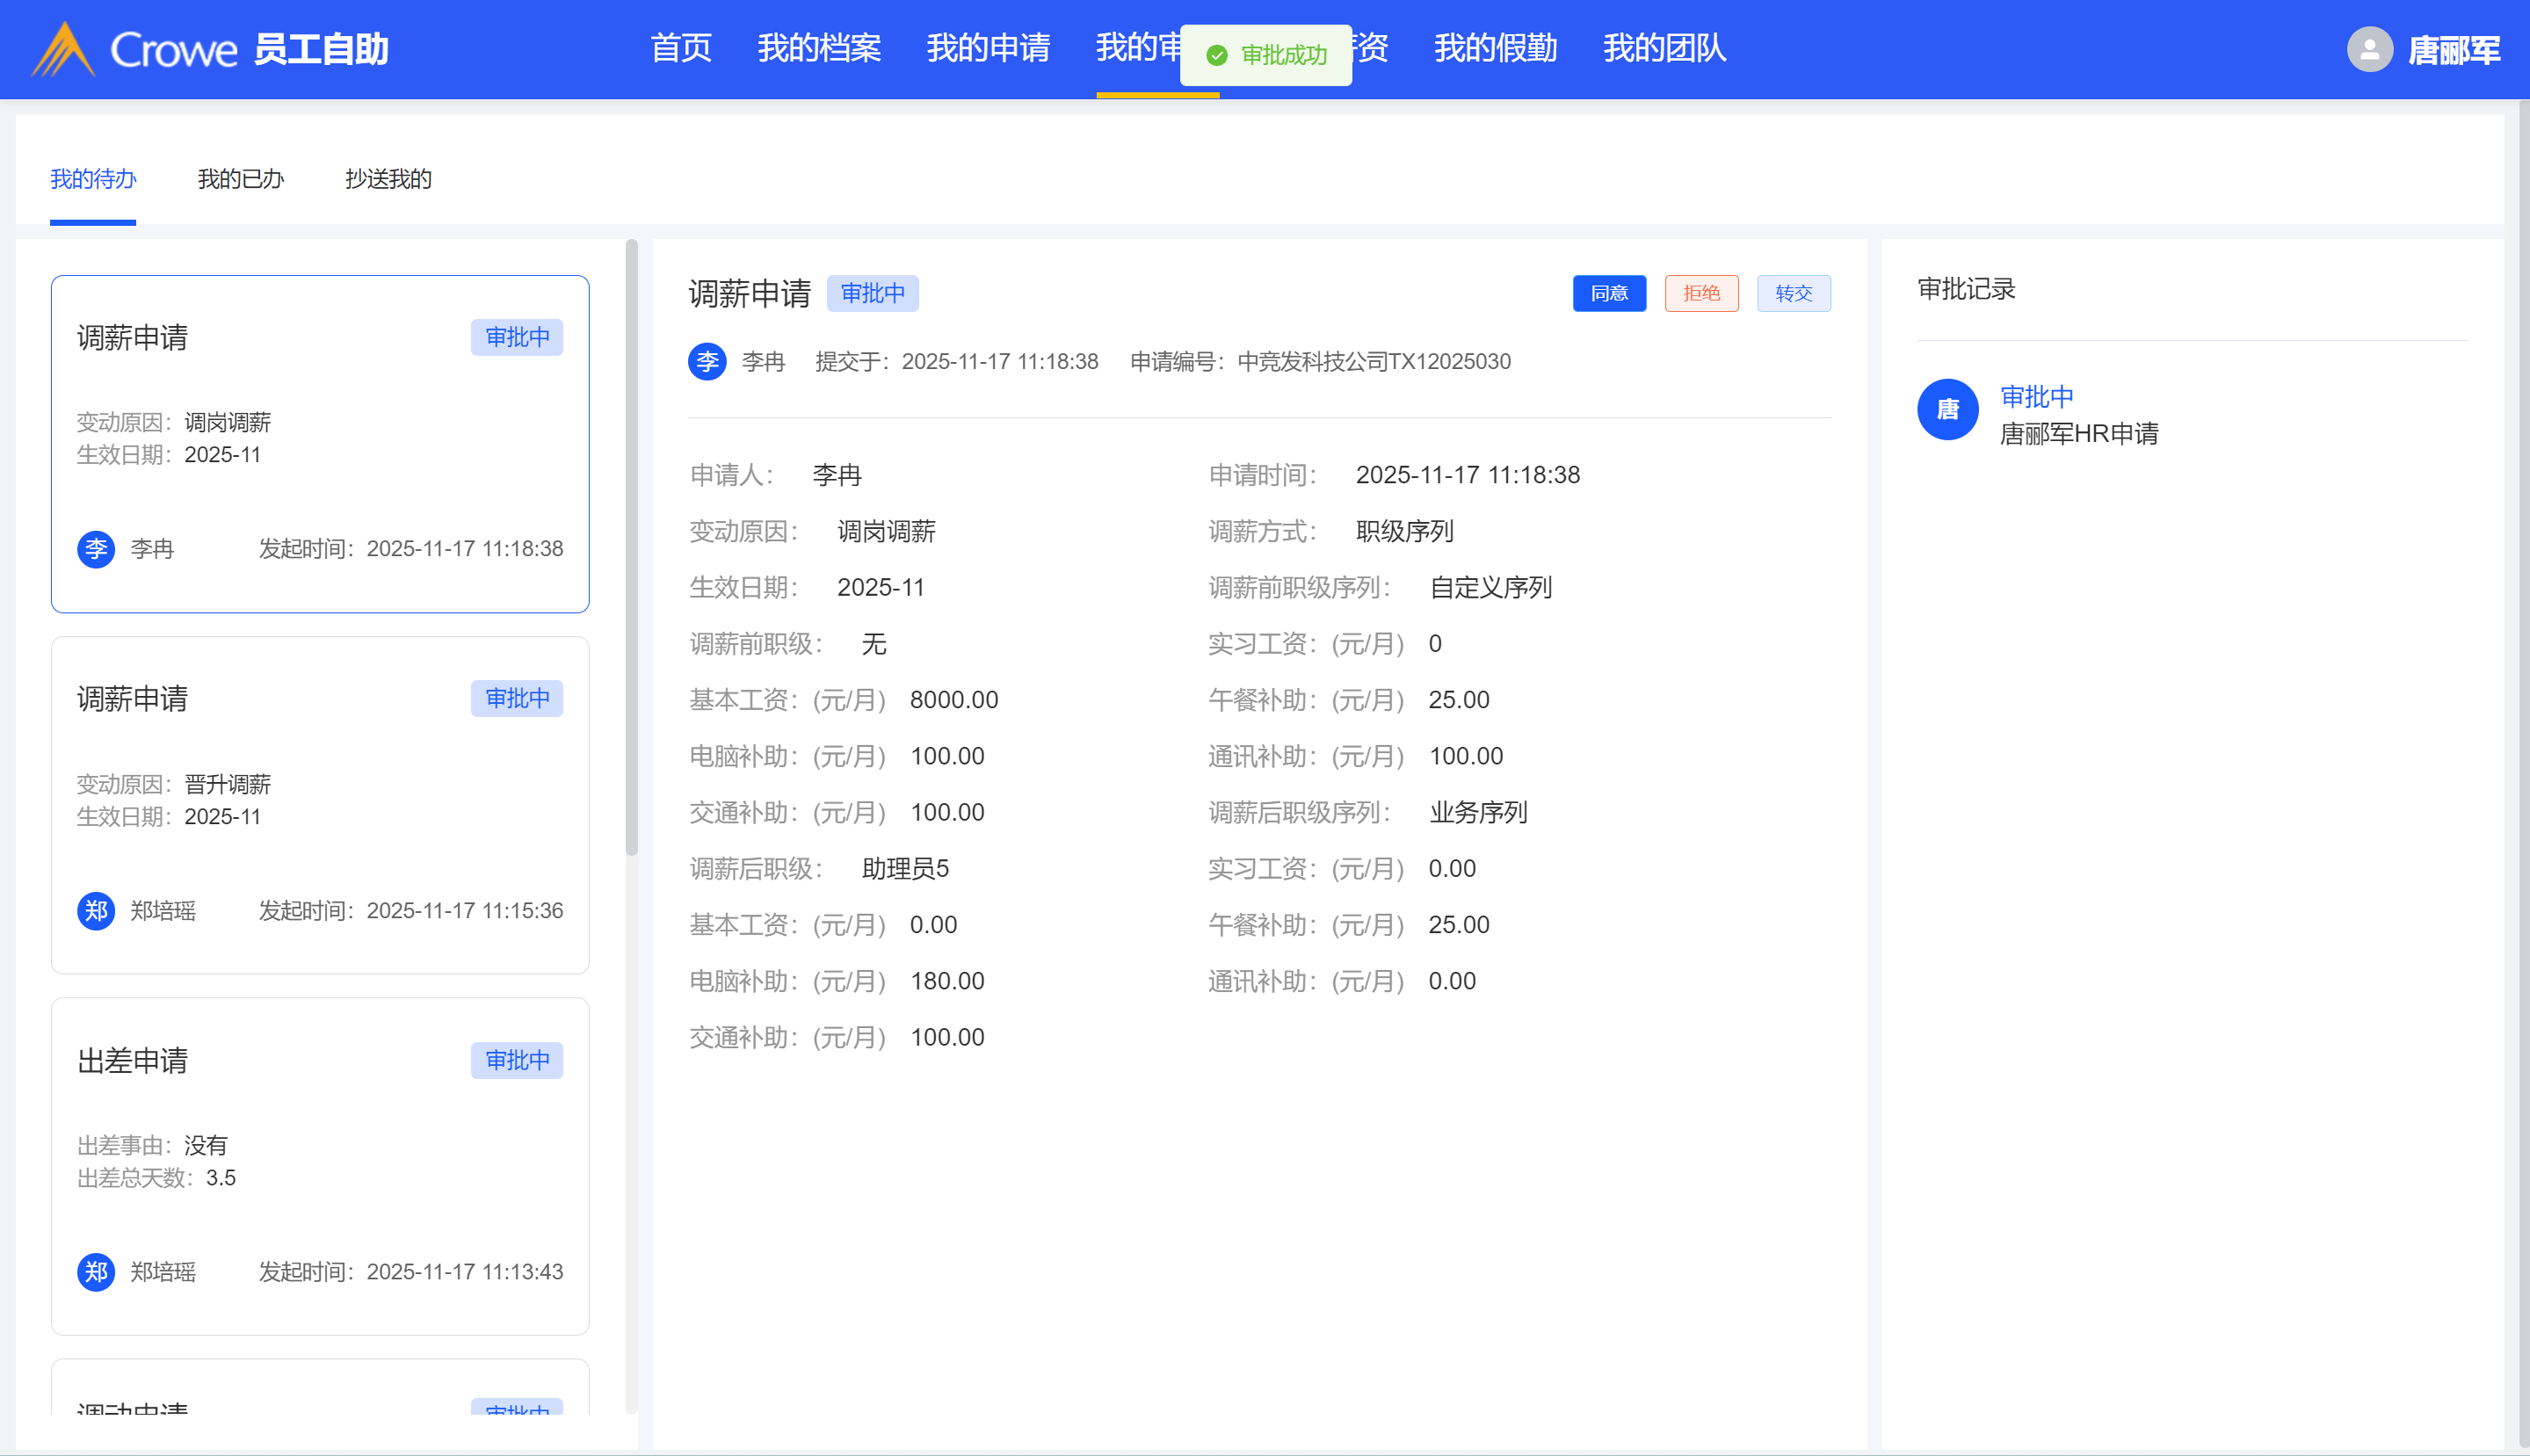Click 李冉's avatar in first card
Viewport: 2530px width, 1456px height.
click(96, 549)
